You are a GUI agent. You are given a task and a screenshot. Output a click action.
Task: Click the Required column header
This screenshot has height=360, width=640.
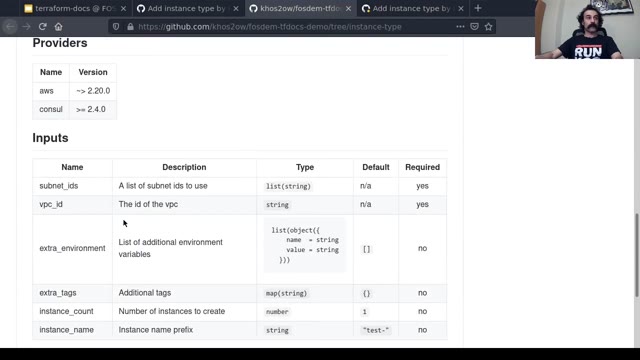pos(422,167)
